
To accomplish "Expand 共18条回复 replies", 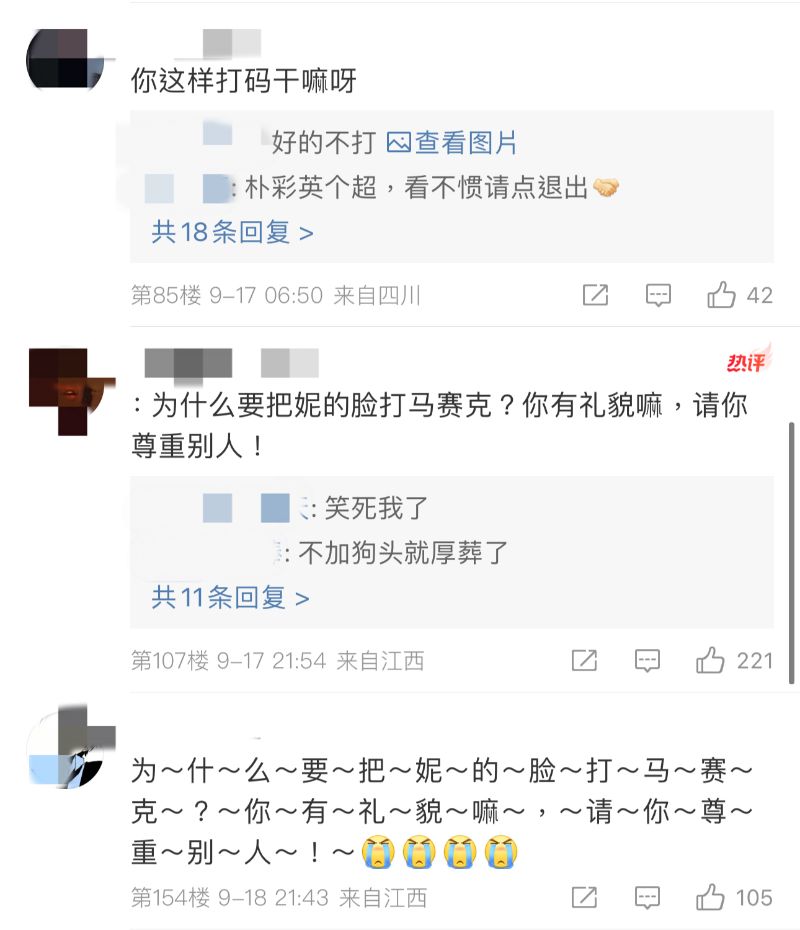I will pyautogui.click(x=232, y=232).
